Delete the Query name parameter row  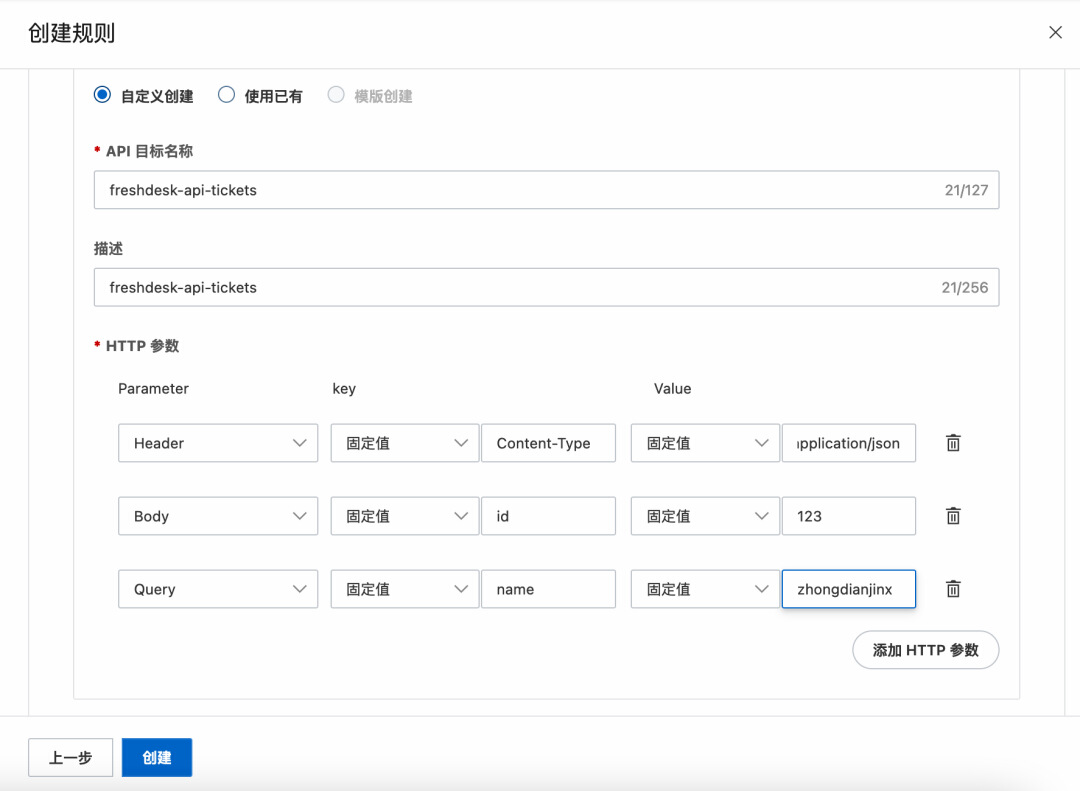click(x=953, y=589)
